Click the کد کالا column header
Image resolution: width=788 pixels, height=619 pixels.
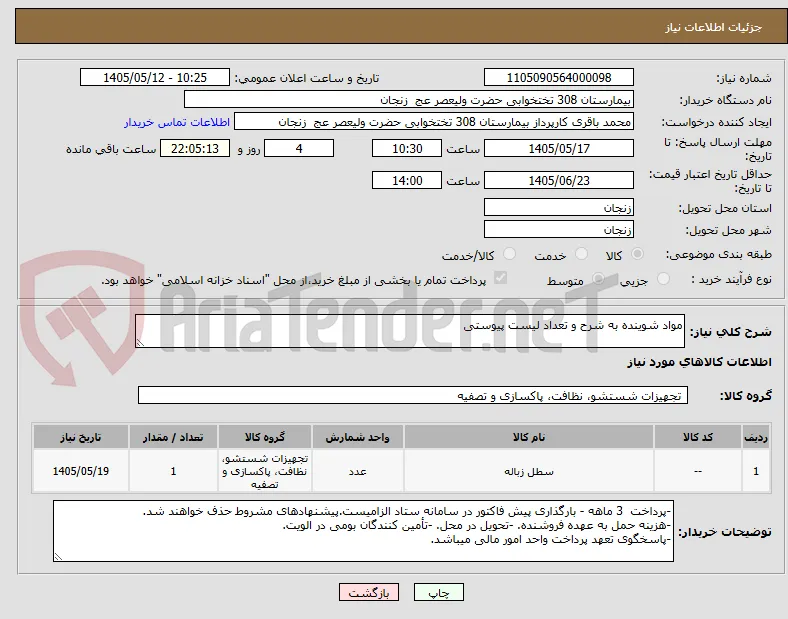(698, 437)
